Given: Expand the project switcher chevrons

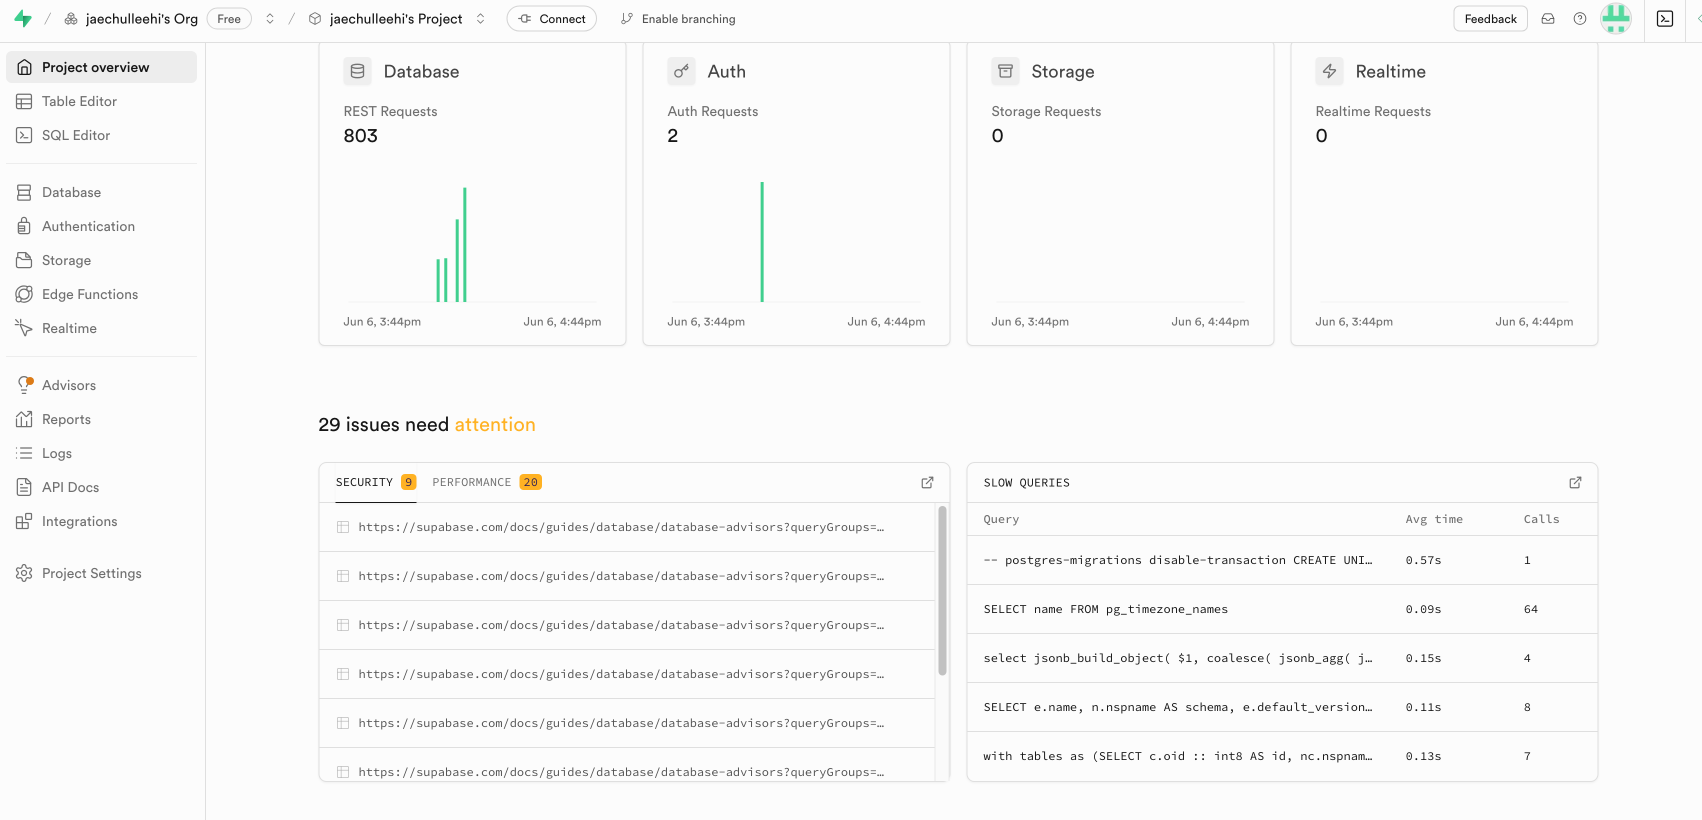Looking at the screenshot, I should (481, 19).
